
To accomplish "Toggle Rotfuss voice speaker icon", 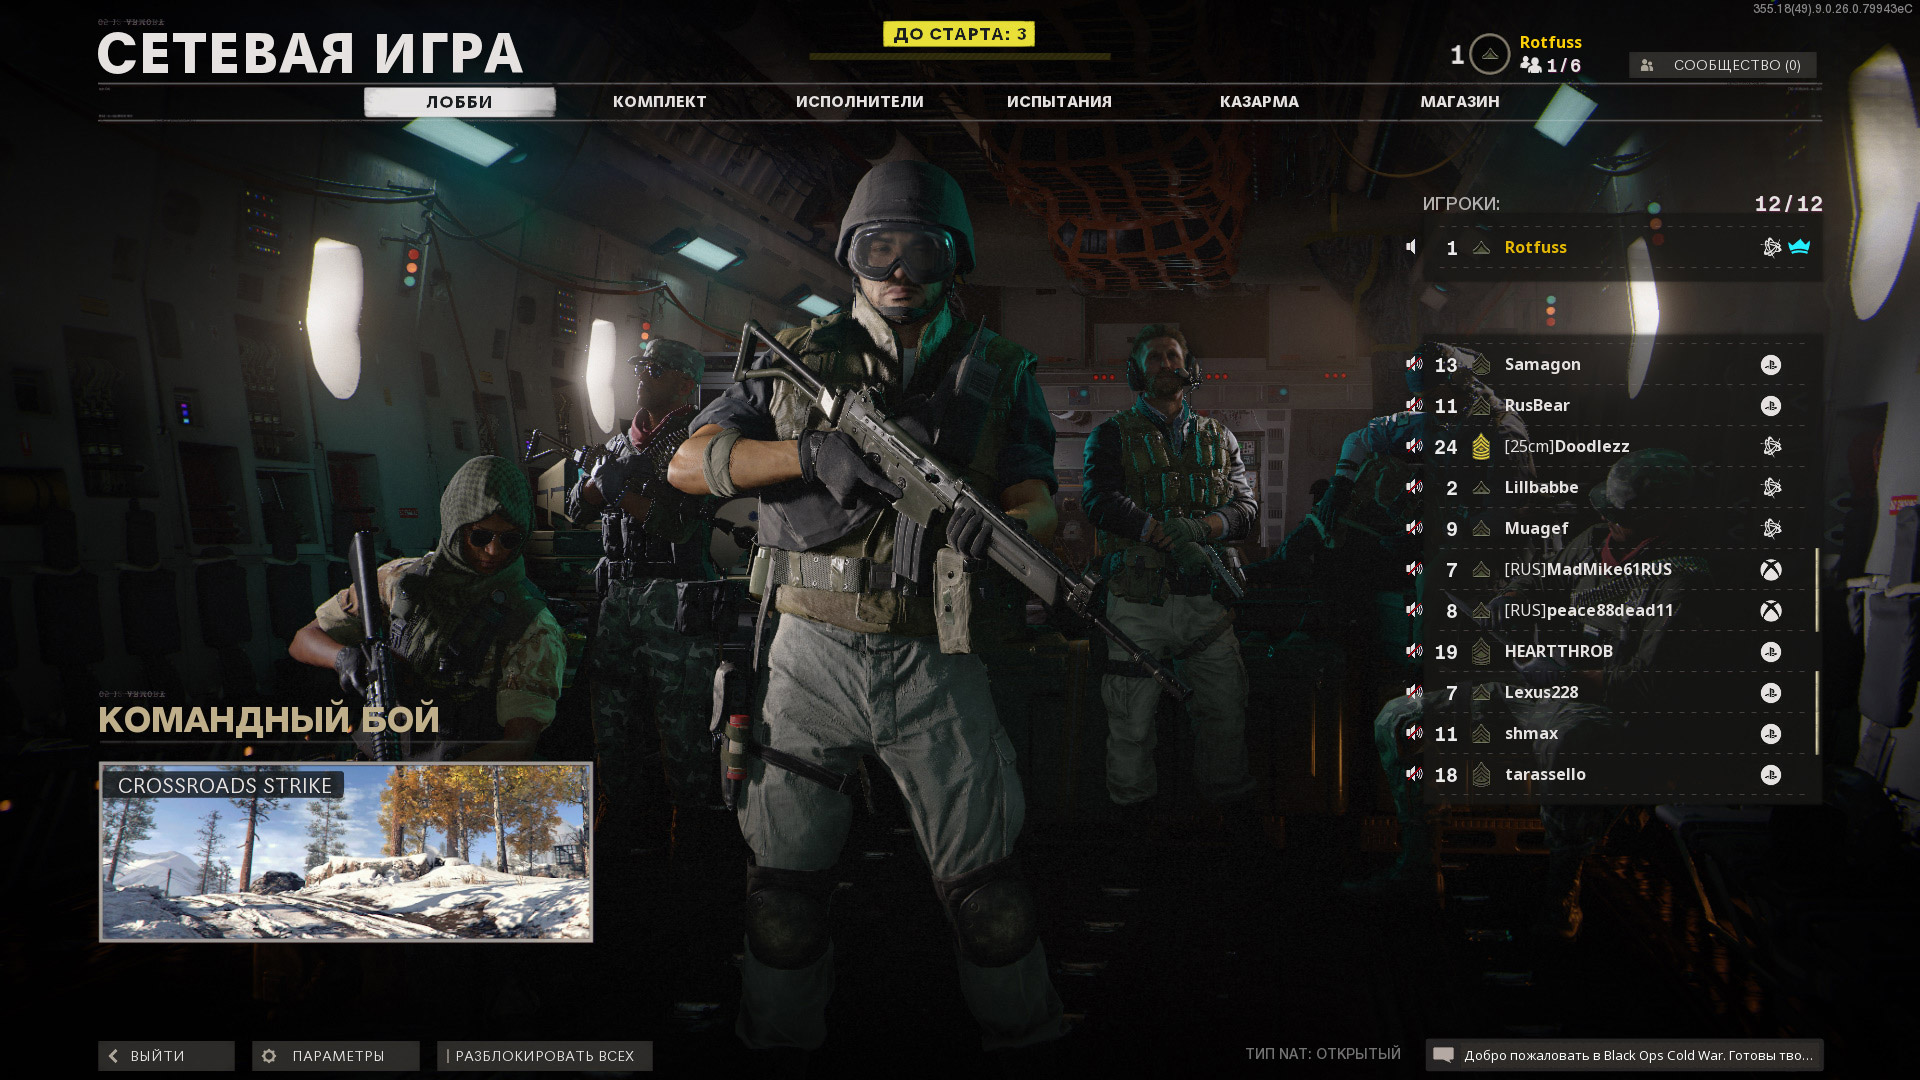I will click(1411, 247).
